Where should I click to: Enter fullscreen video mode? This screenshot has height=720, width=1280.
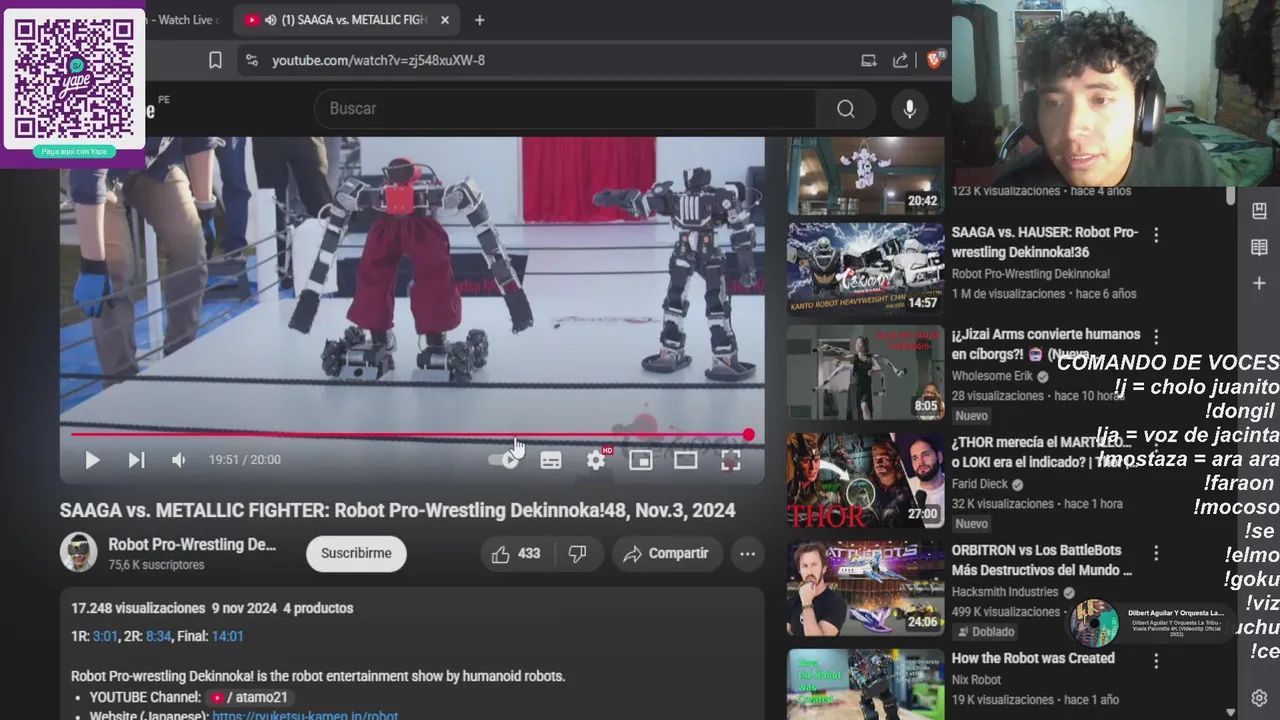click(x=731, y=460)
